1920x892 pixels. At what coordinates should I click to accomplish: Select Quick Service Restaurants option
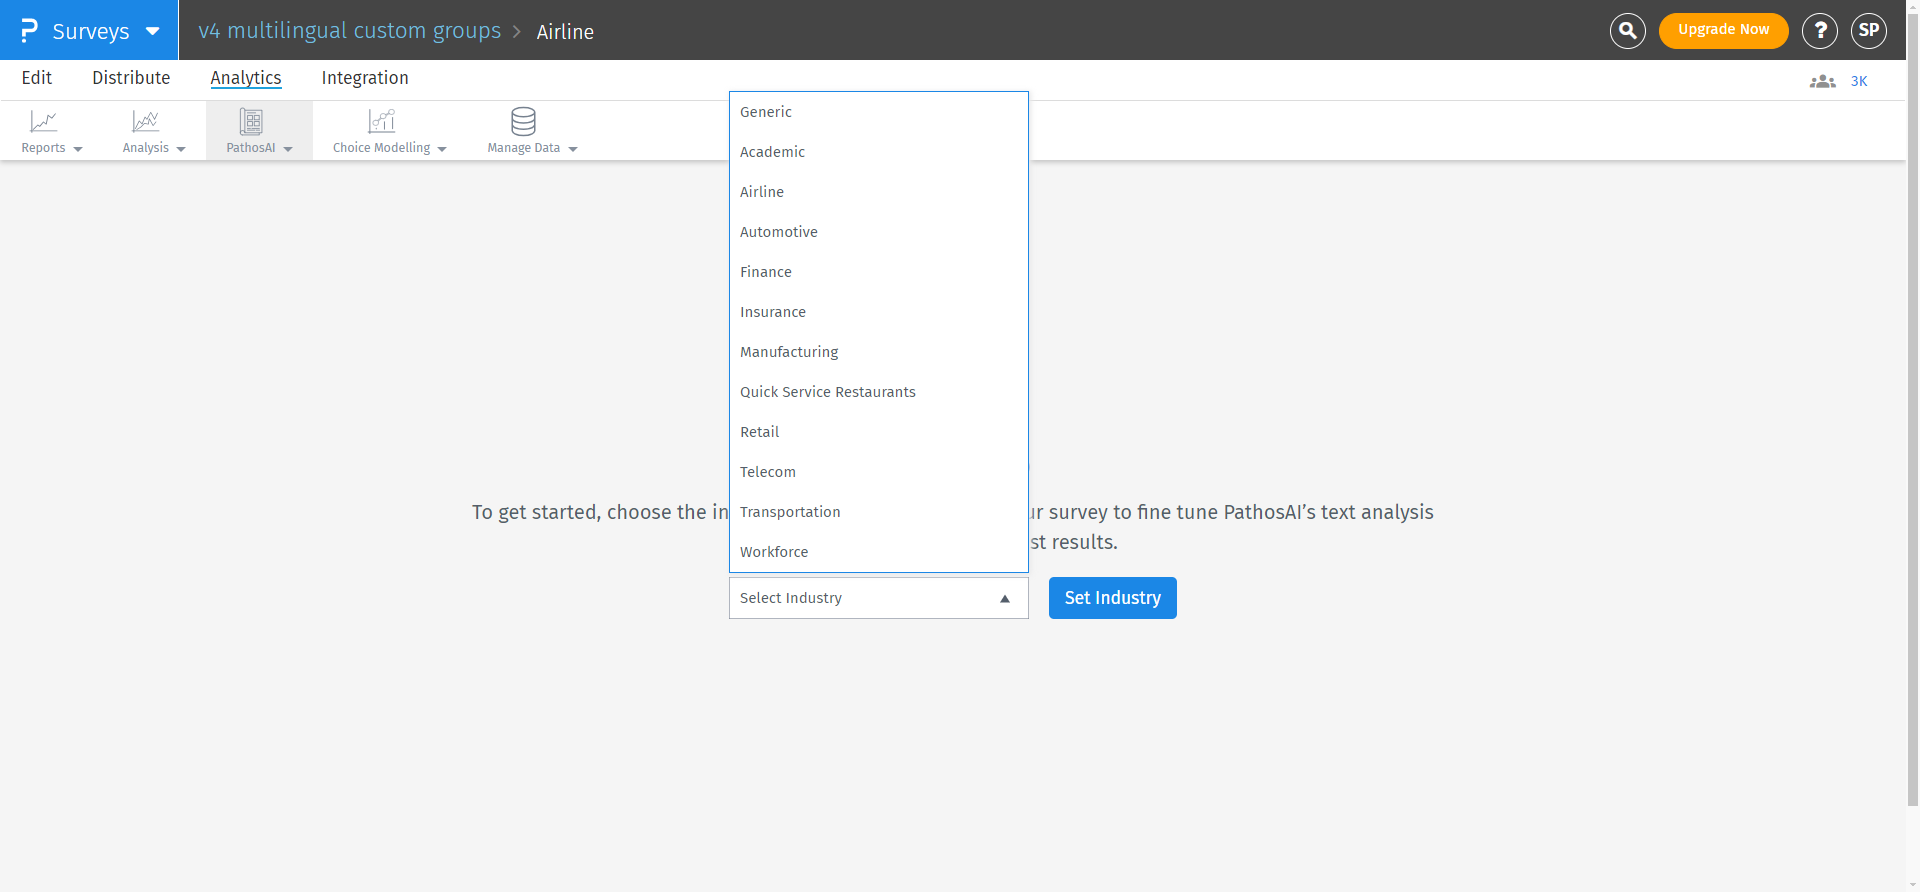click(827, 392)
